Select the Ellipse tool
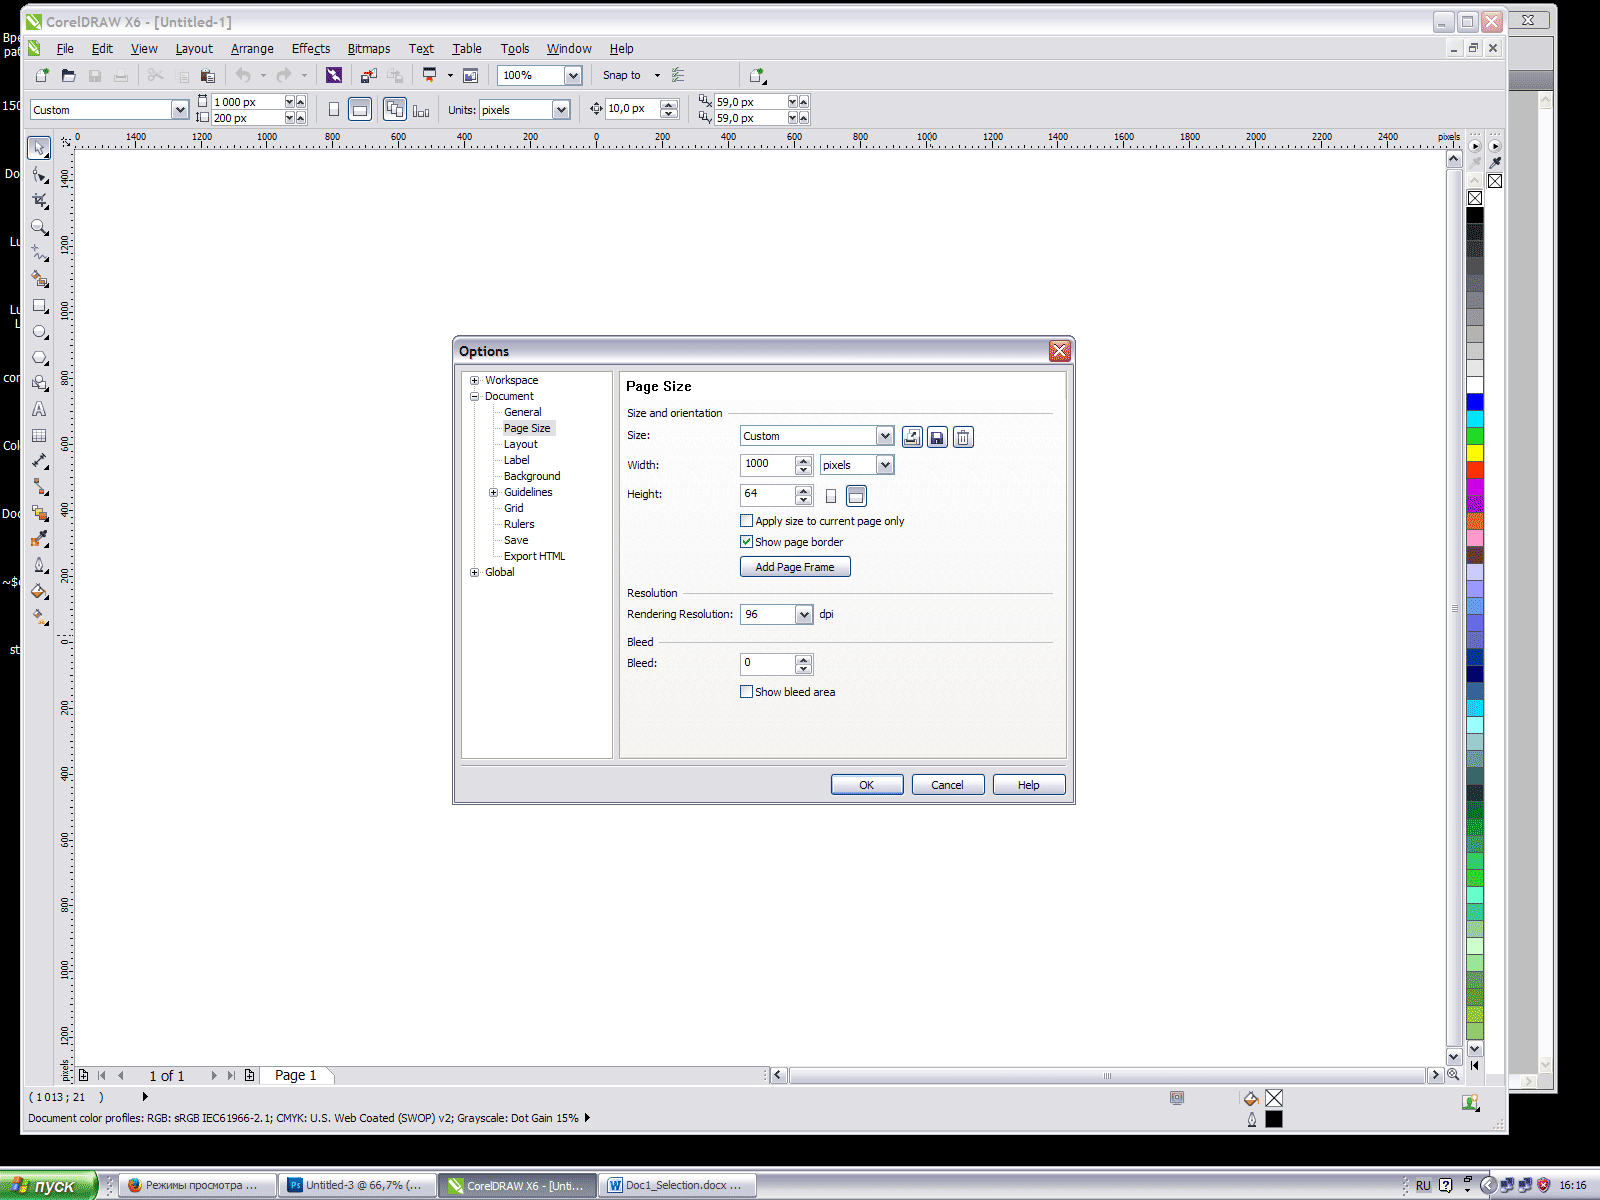The width and height of the screenshot is (1600, 1200). click(x=39, y=332)
